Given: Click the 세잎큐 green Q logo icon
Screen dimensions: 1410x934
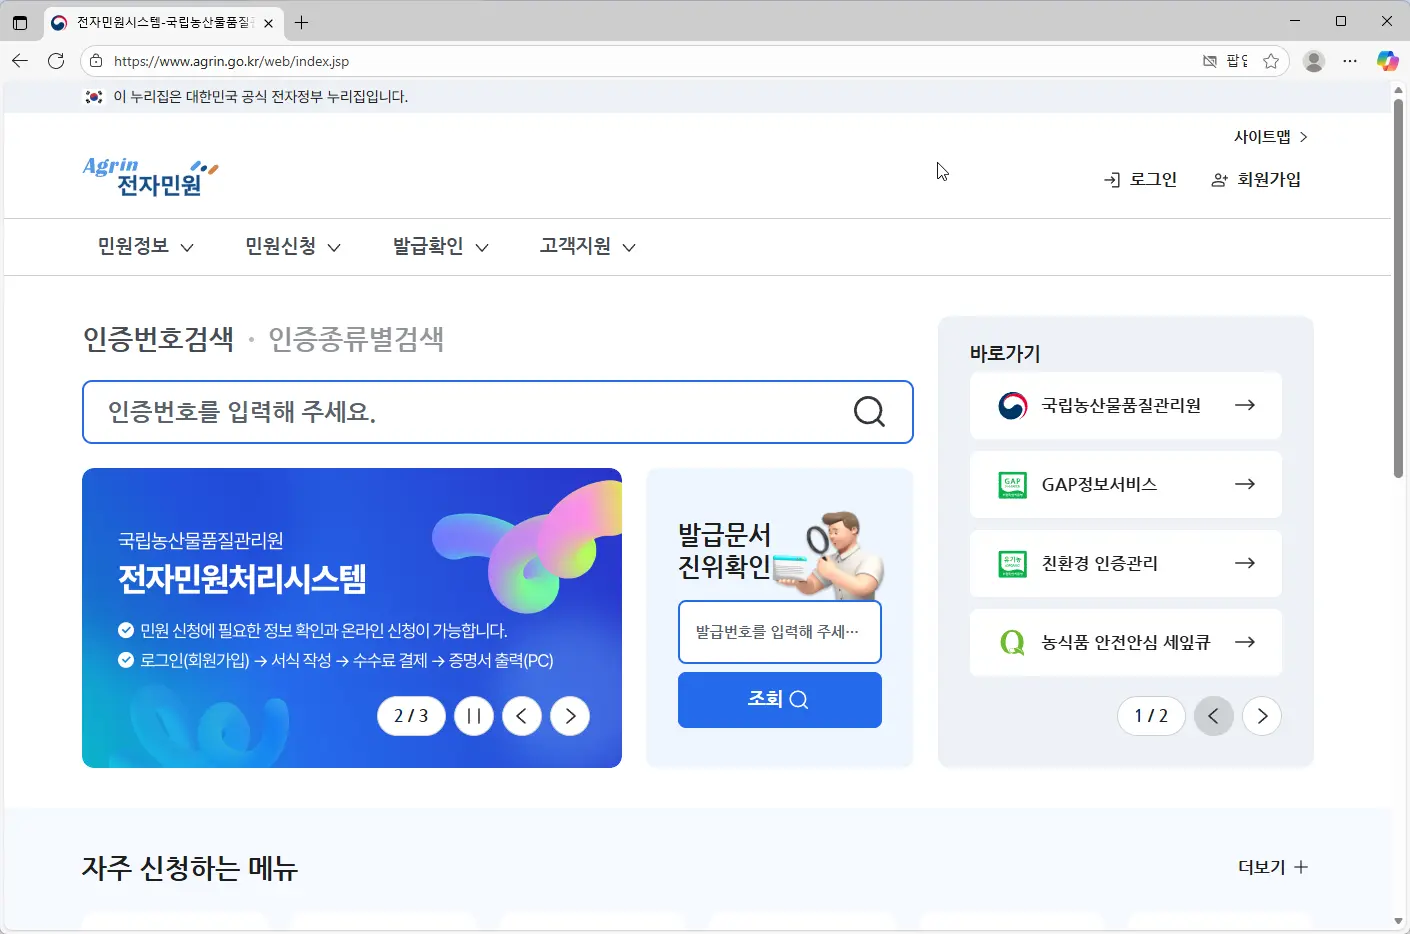Looking at the screenshot, I should [x=1011, y=643].
